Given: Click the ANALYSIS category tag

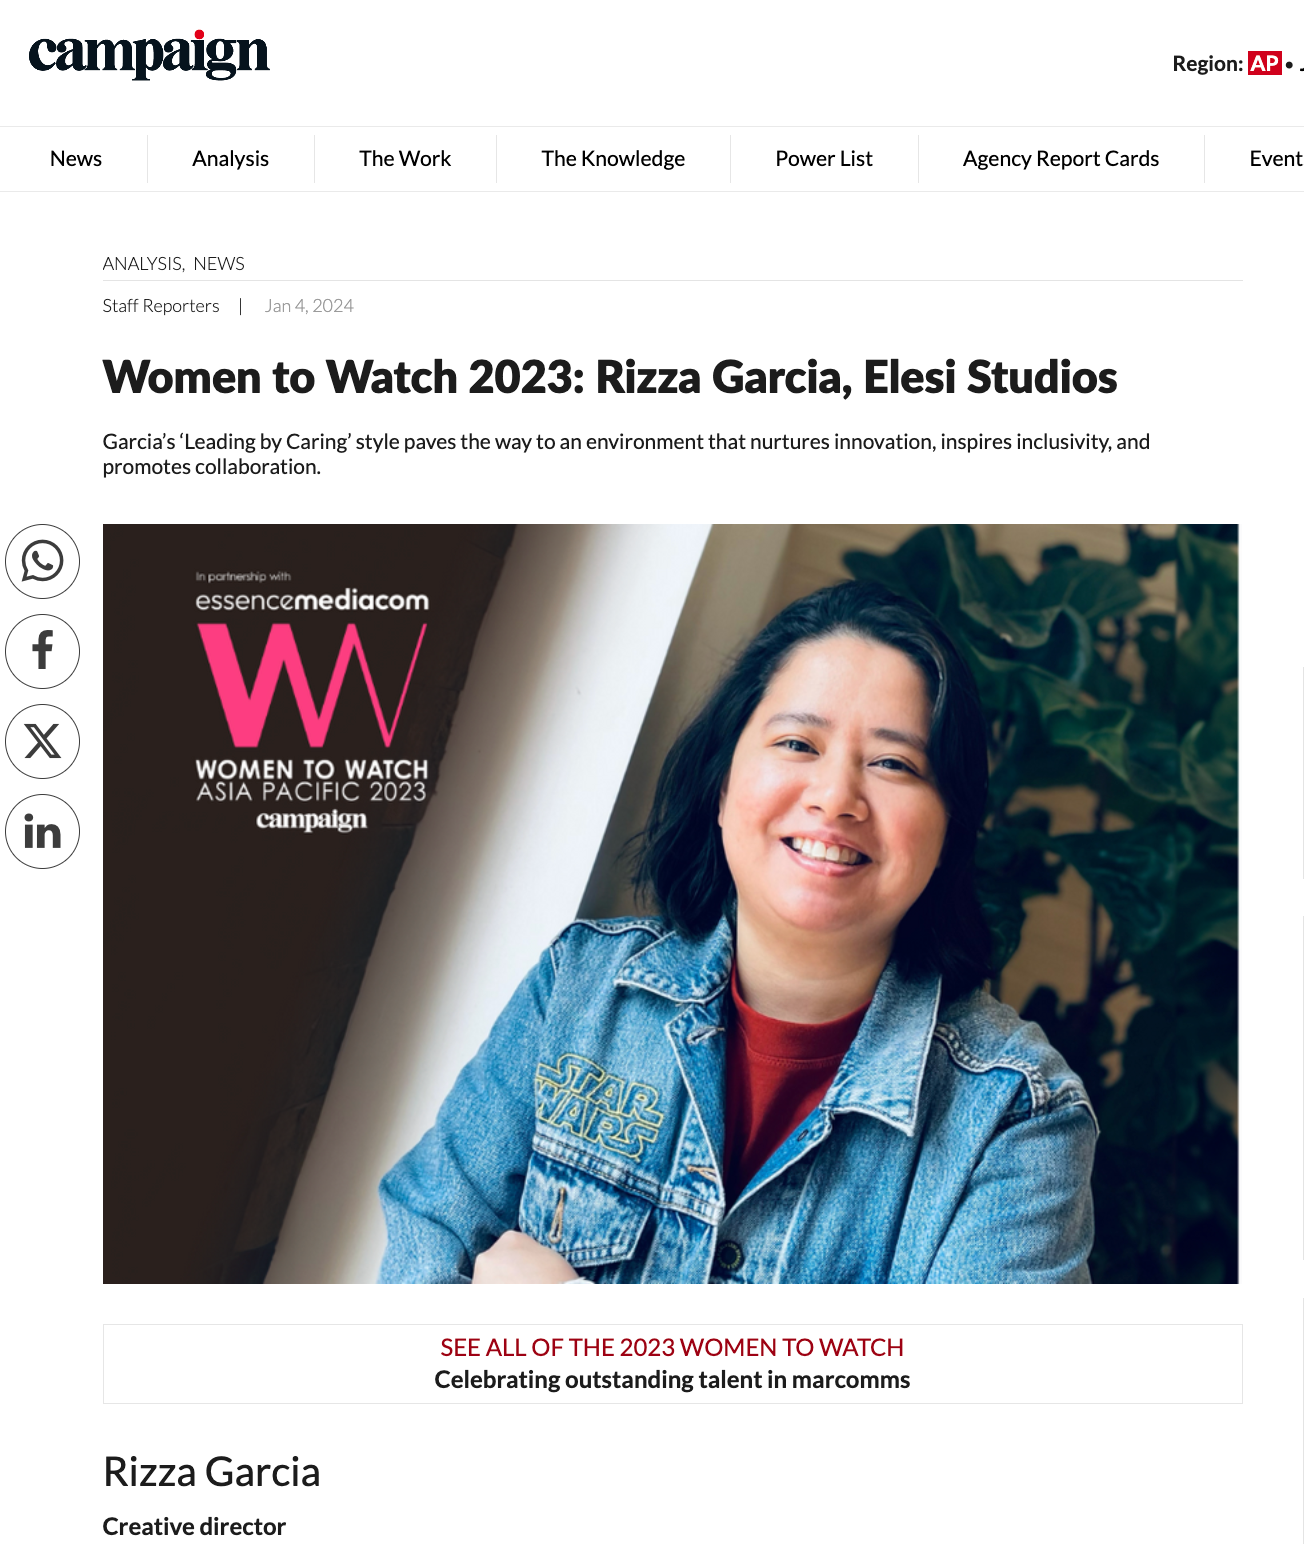Looking at the screenshot, I should [x=143, y=264].
